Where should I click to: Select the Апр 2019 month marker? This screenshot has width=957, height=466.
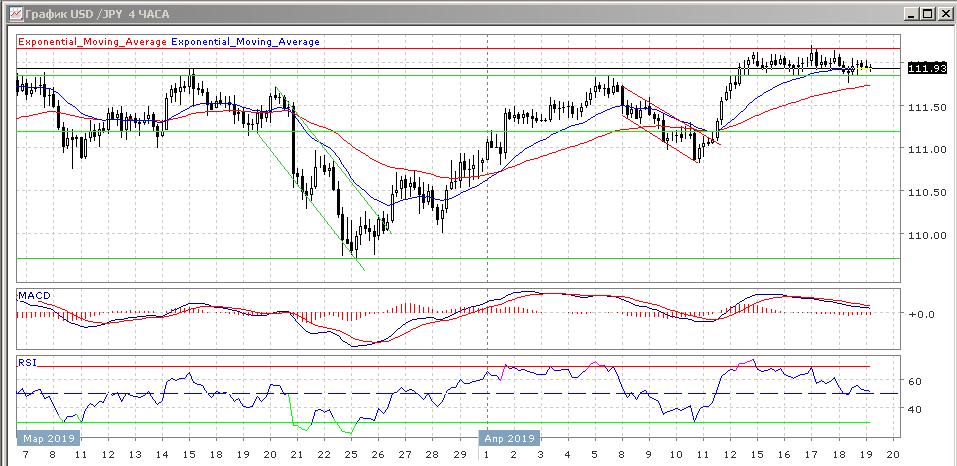[512, 438]
